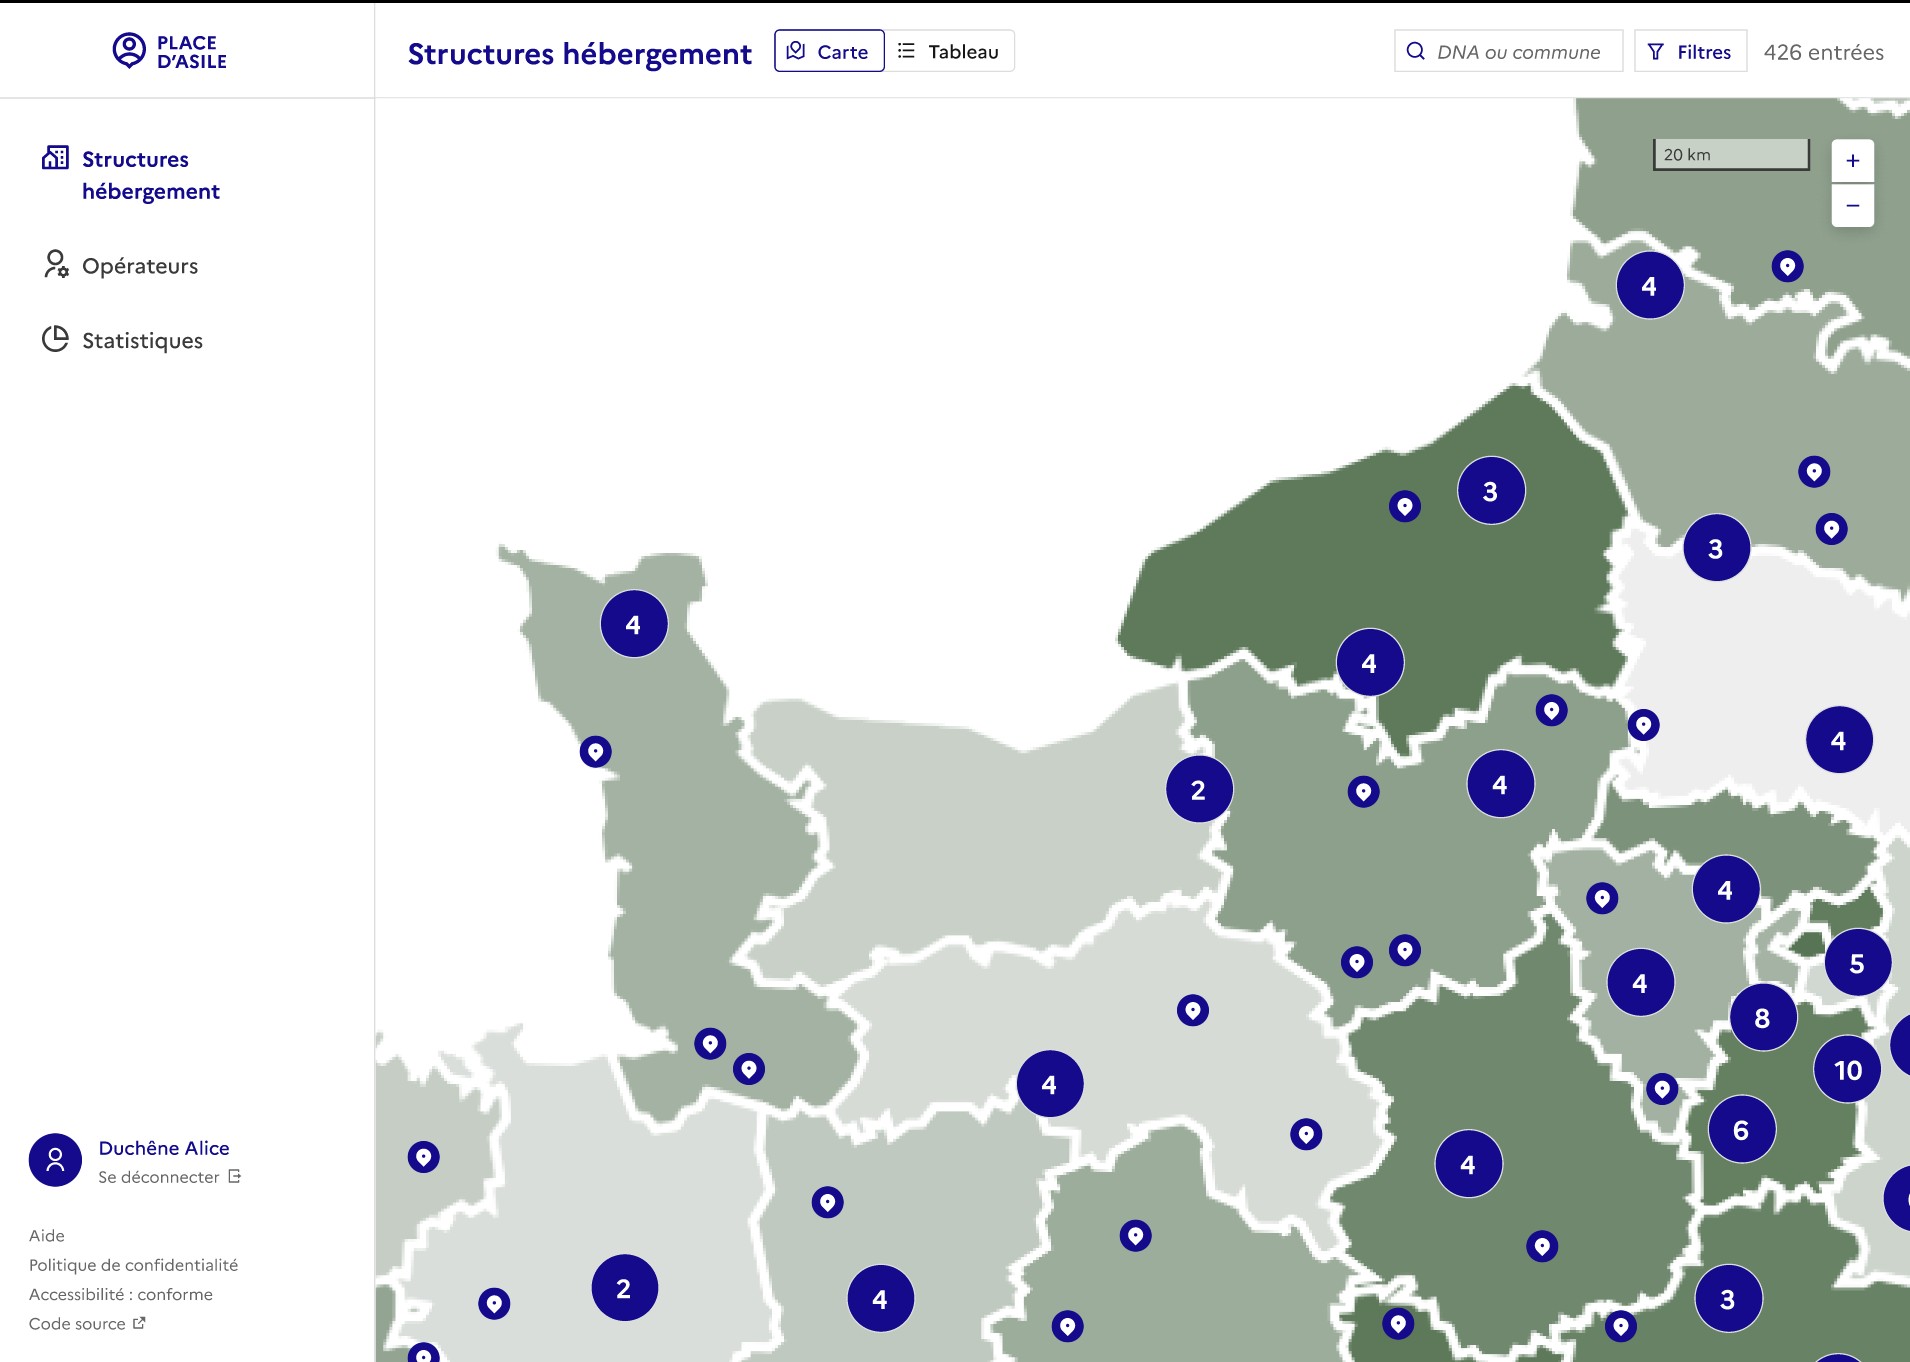This screenshot has width=1910, height=1362.
Task: Go to the Statistiques page
Action: click(141, 341)
